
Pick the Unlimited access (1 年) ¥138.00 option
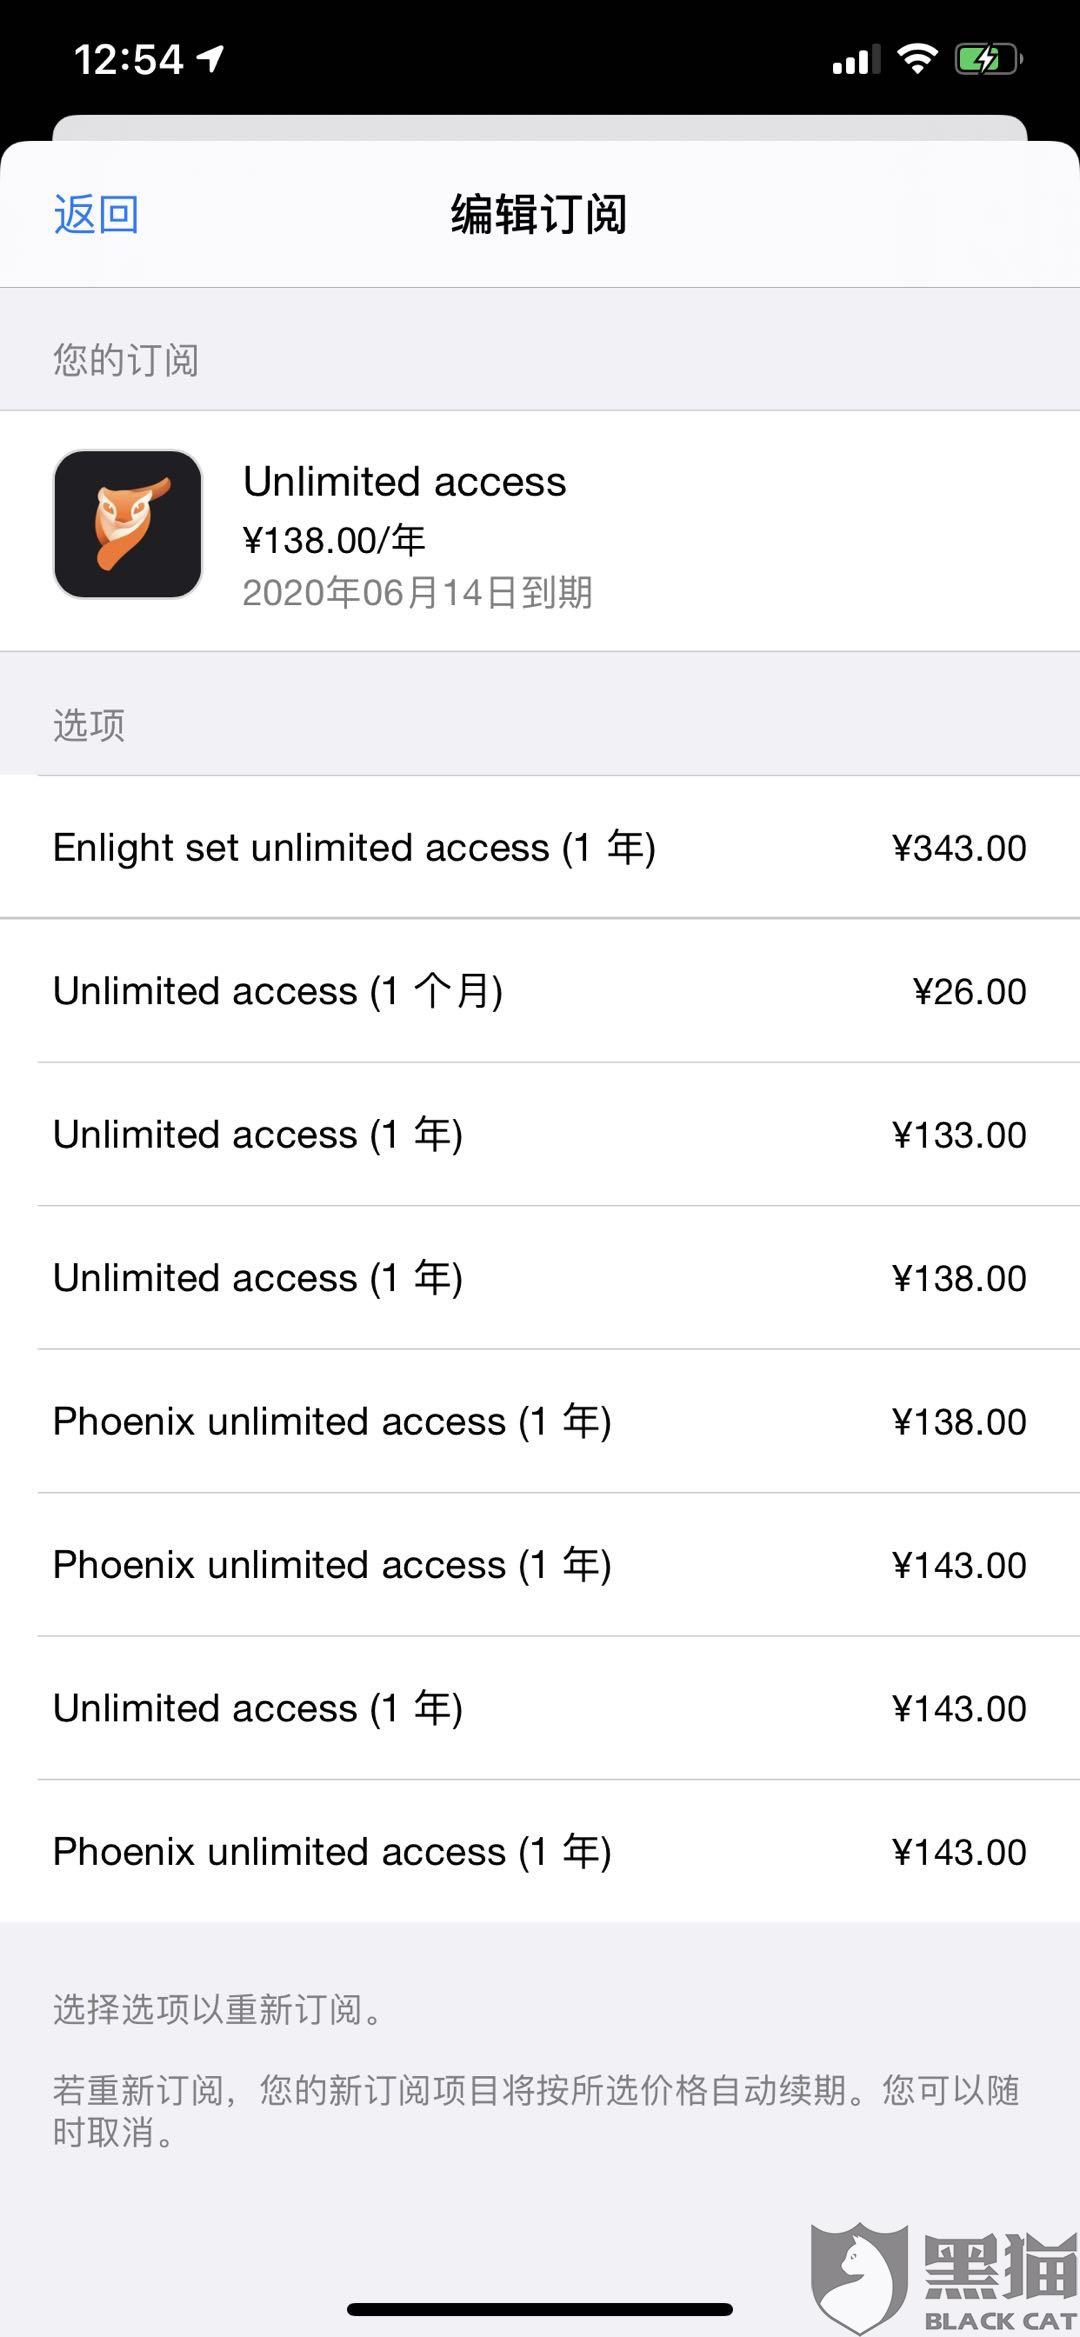coord(540,1278)
